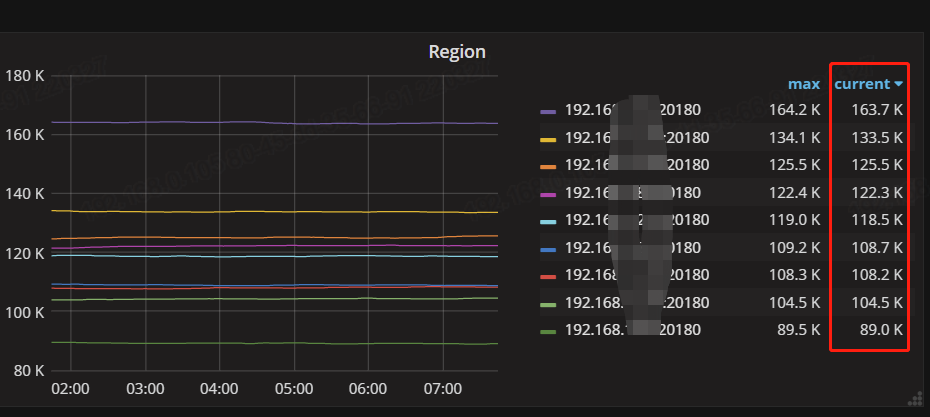The width and height of the screenshot is (930, 417).
Task: Click the 122.3 K current value
Action: coord(877,193)
